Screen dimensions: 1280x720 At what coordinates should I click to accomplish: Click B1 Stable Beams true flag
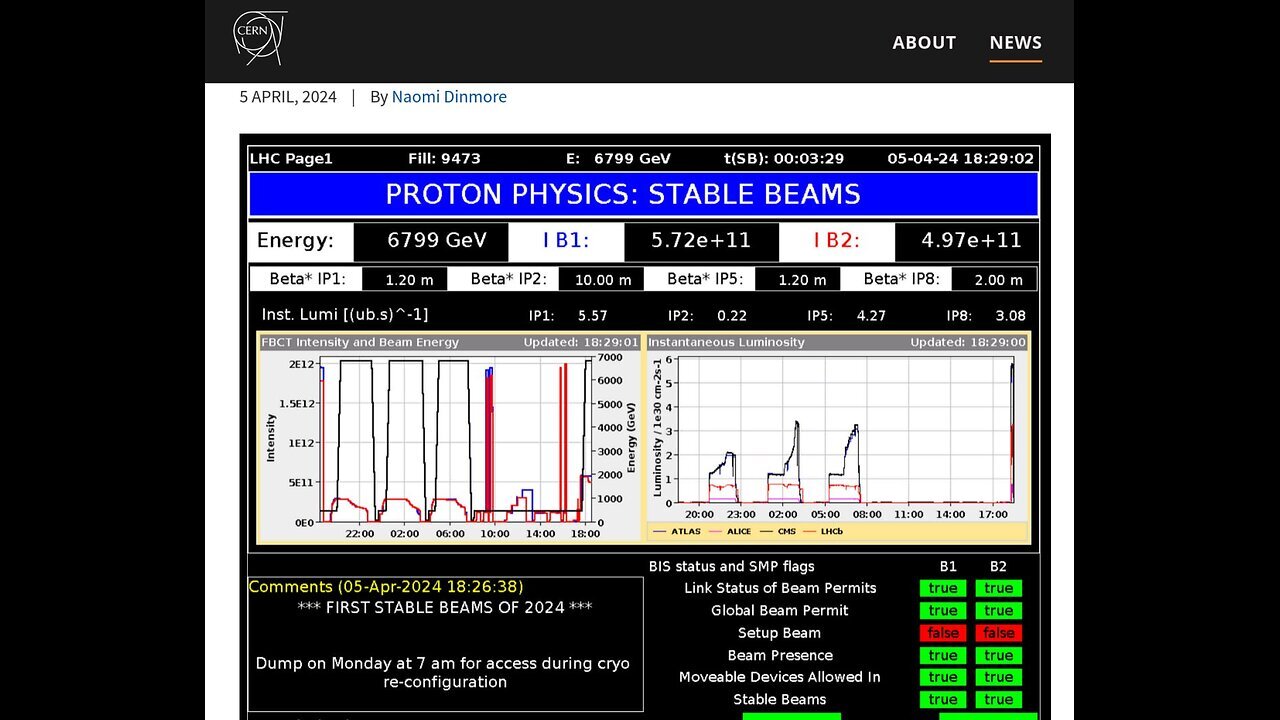(x=943, y=699)
